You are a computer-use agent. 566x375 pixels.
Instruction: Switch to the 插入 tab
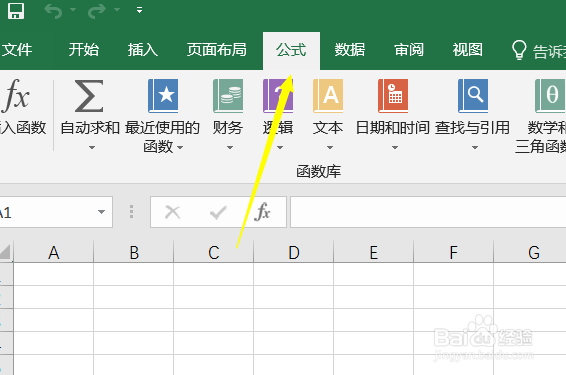[143, 50]
